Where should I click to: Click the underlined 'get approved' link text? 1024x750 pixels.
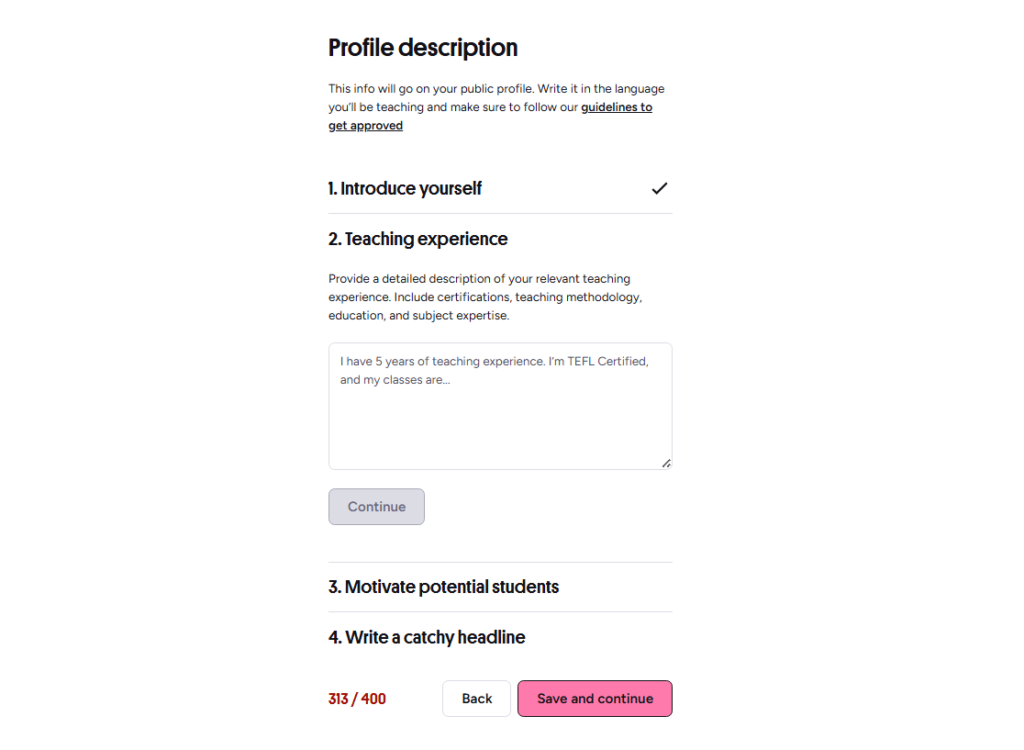[x=366, y=125]
